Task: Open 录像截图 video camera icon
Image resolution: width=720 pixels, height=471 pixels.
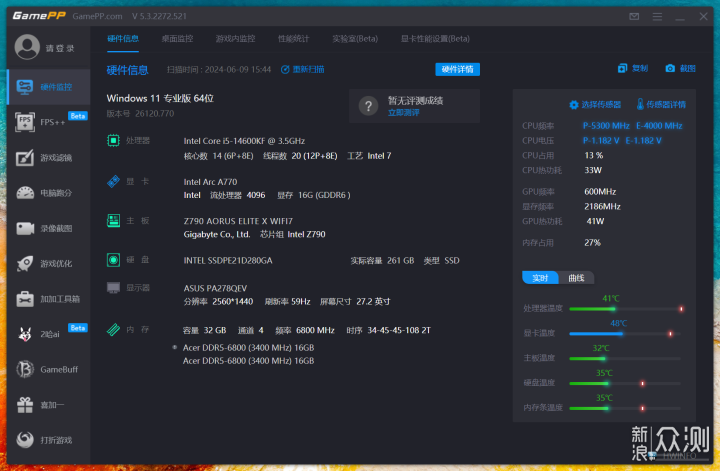Action: click(25, 228)
